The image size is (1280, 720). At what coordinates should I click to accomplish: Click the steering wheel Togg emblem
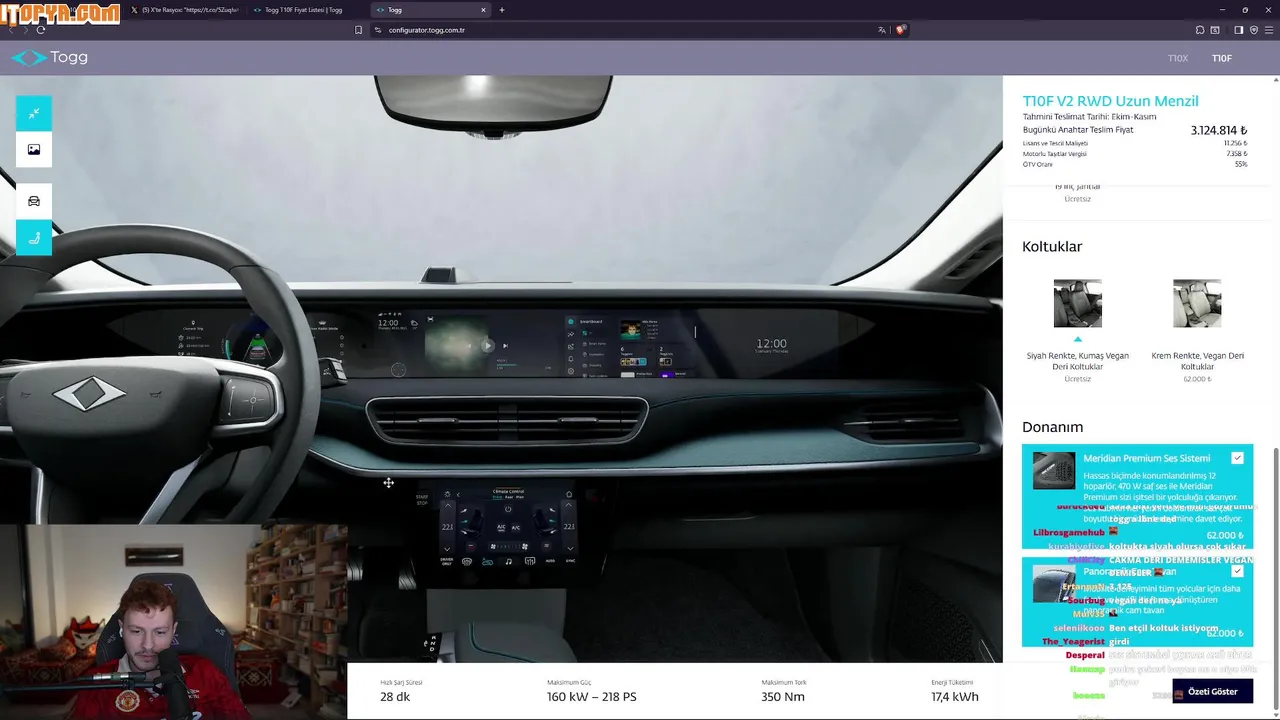[89, 396]
